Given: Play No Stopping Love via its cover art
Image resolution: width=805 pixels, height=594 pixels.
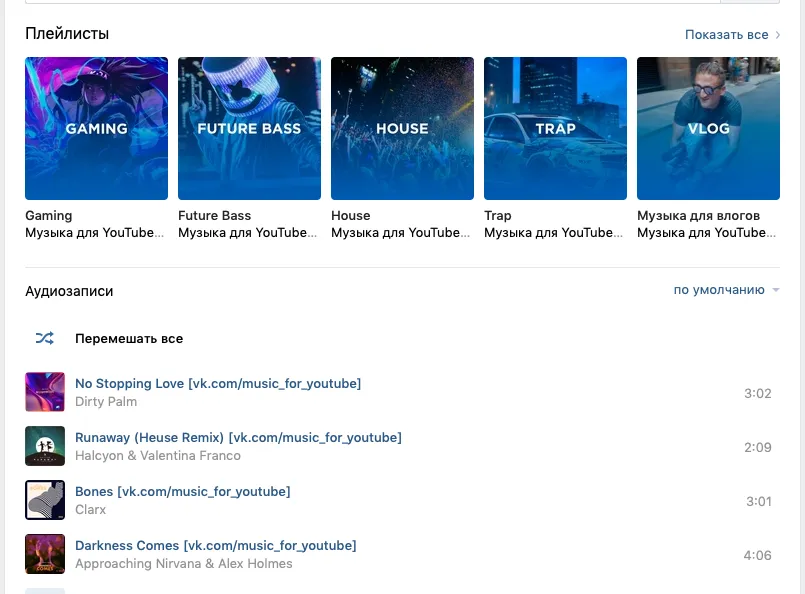Looking at the screenshot, I should pos(45,392).
